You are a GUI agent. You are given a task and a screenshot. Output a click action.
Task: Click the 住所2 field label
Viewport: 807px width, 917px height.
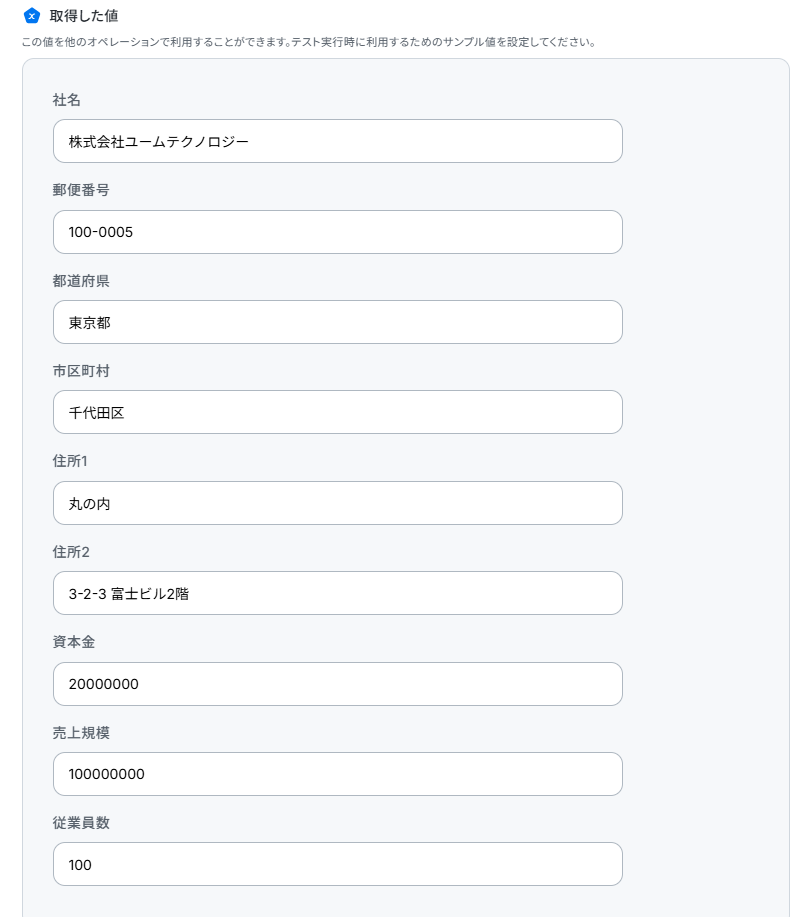pos(71,552)
